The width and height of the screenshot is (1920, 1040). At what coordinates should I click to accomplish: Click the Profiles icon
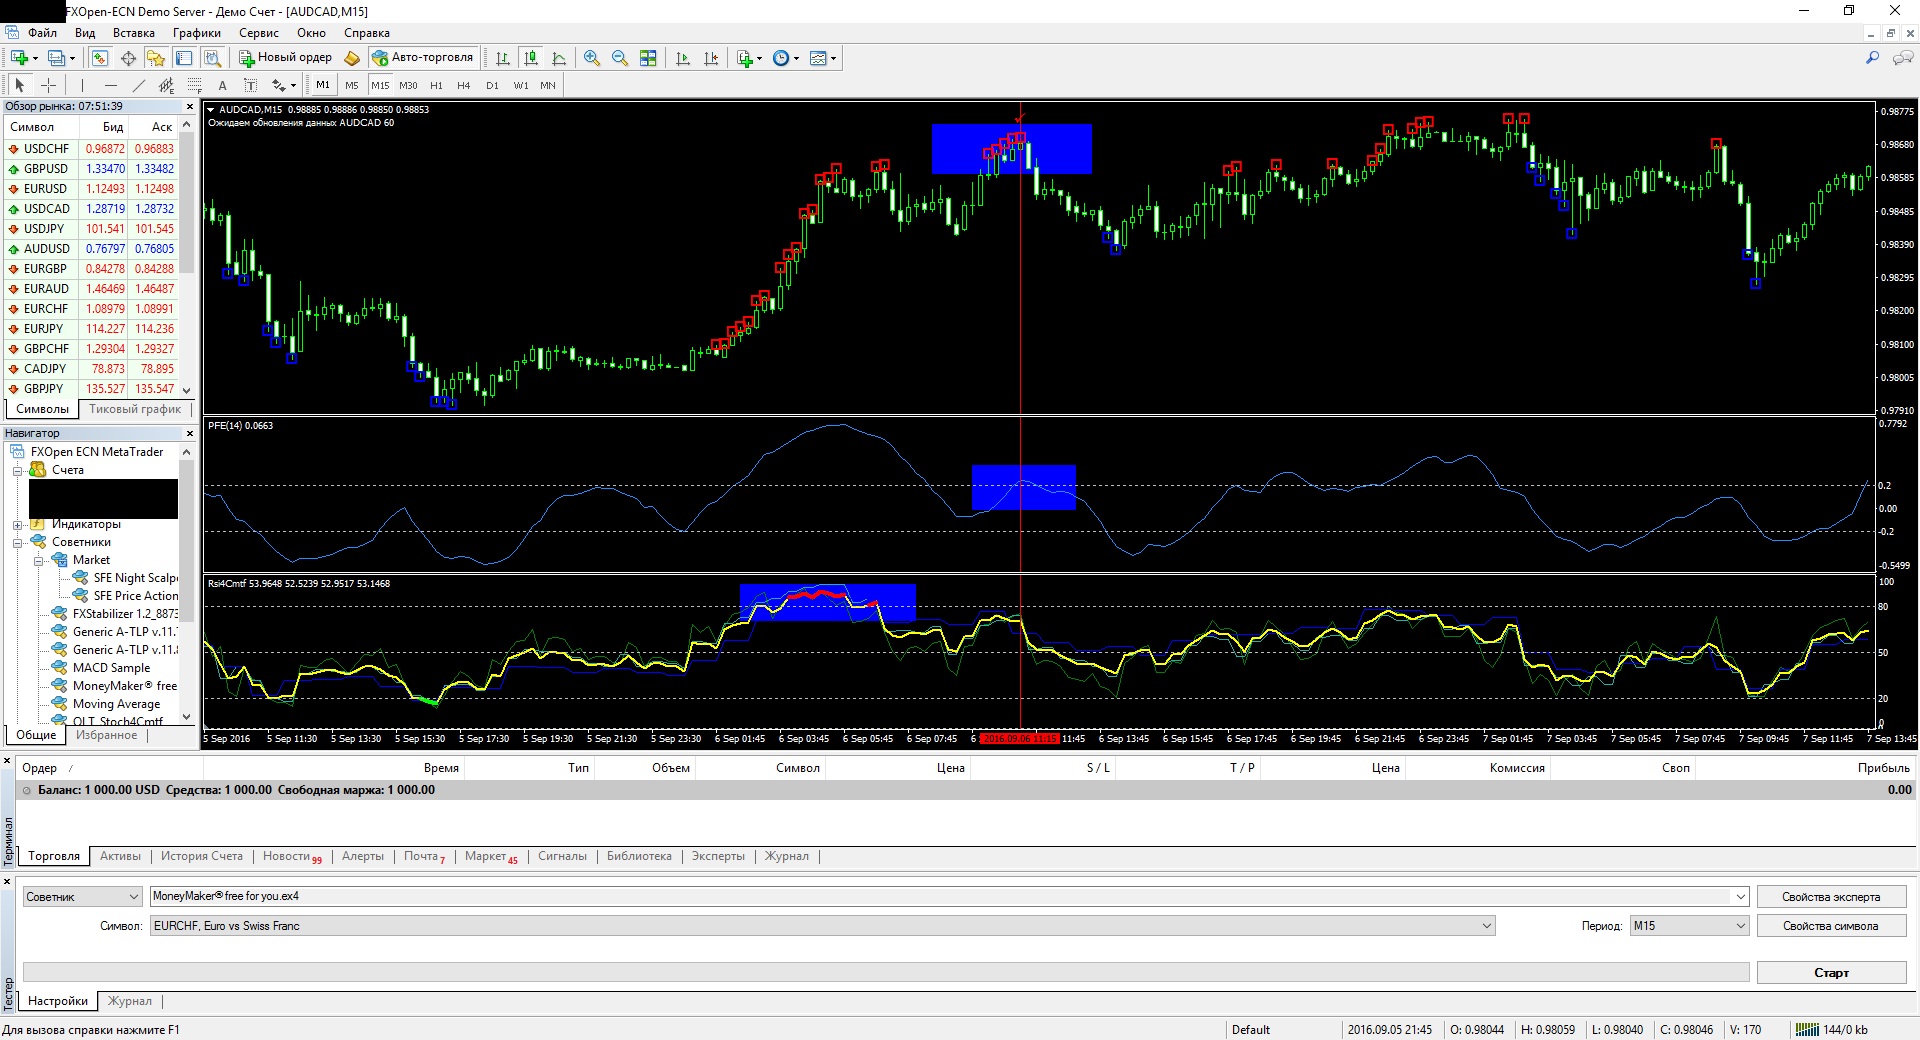[57, 58]
